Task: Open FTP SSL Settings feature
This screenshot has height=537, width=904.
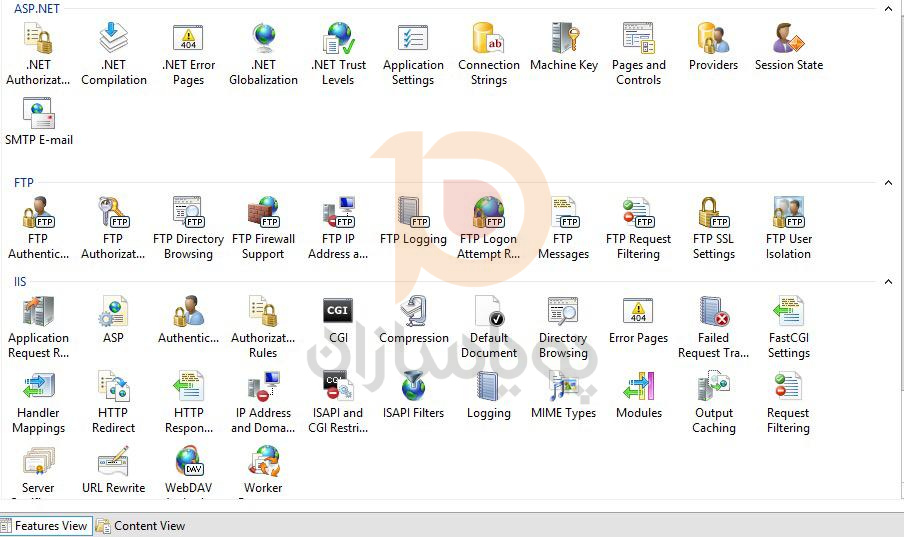Action: [714, 228]
